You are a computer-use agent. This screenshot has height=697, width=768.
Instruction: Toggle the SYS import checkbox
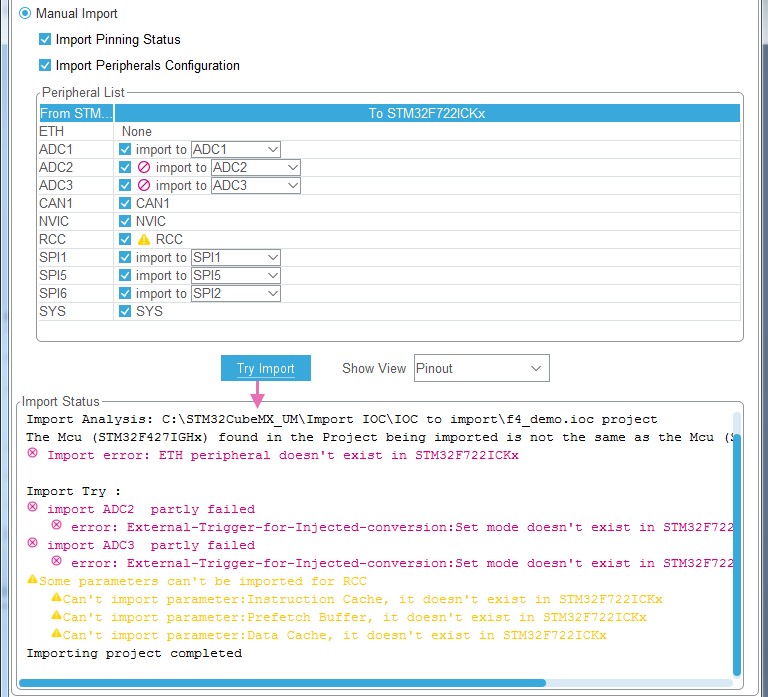[x=125, y=311]
